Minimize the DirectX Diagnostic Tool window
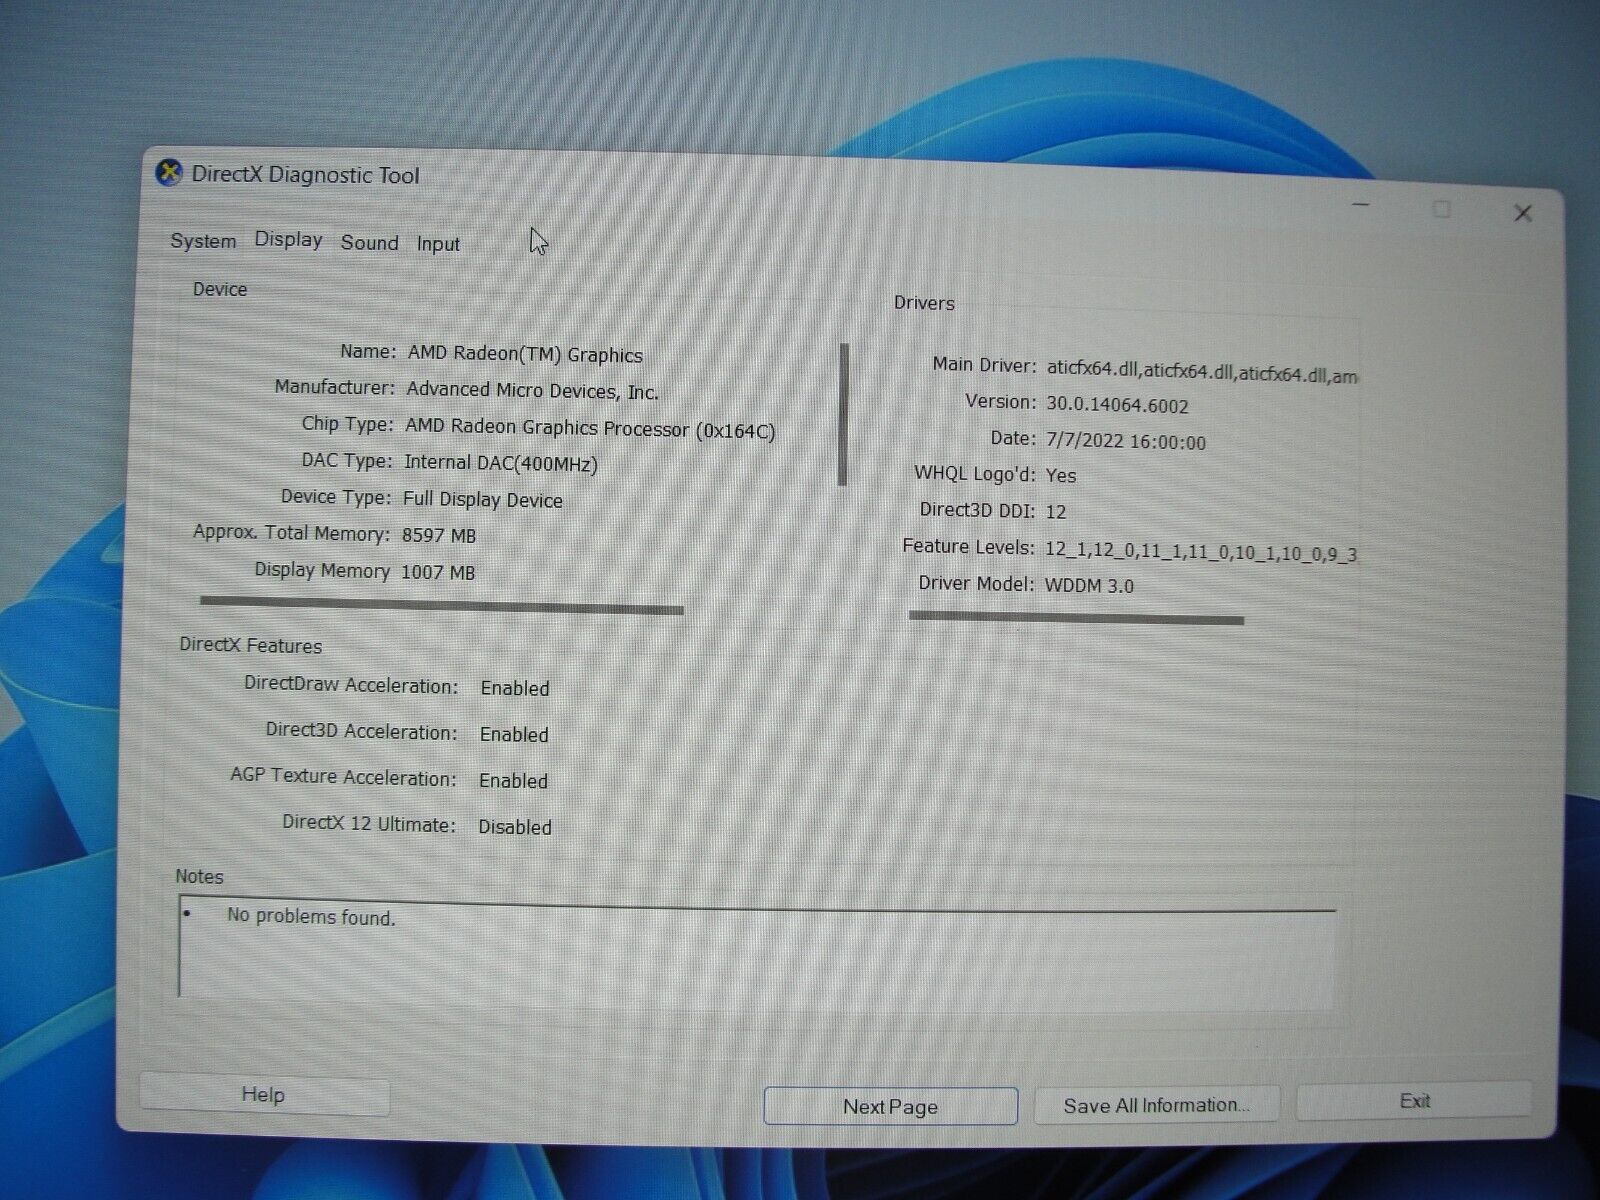The width and height of the screenshot is (1600, 1200). [x=1361, y=205]
